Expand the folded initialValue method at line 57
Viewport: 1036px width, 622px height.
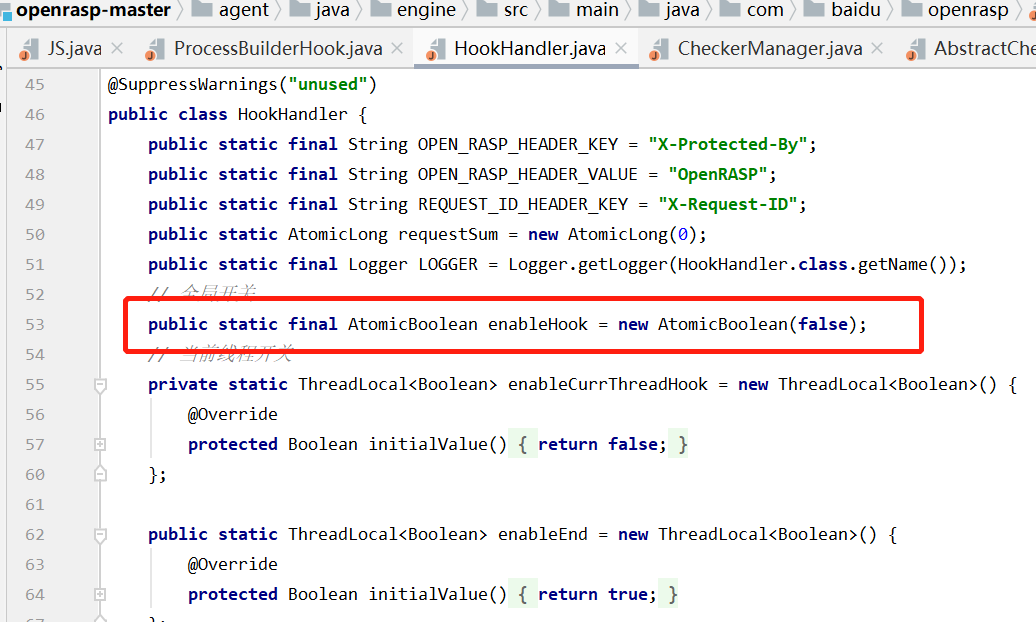[x=100, y=444]
